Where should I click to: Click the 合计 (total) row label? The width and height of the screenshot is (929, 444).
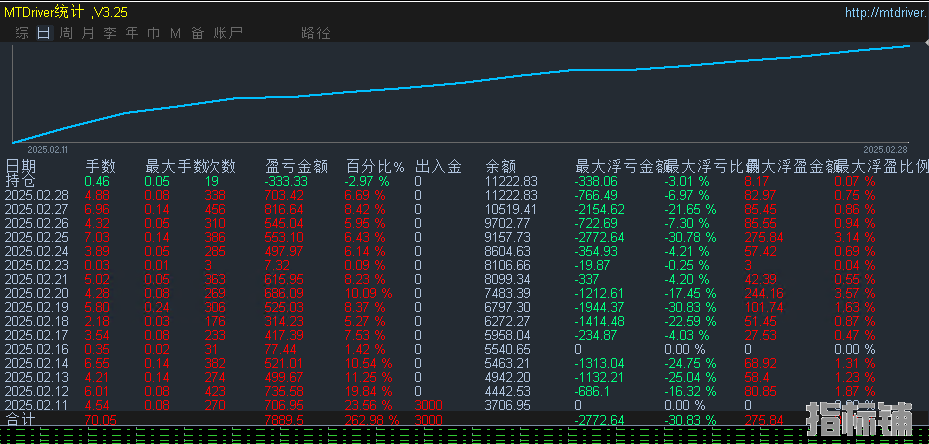[x=20, y=420]
